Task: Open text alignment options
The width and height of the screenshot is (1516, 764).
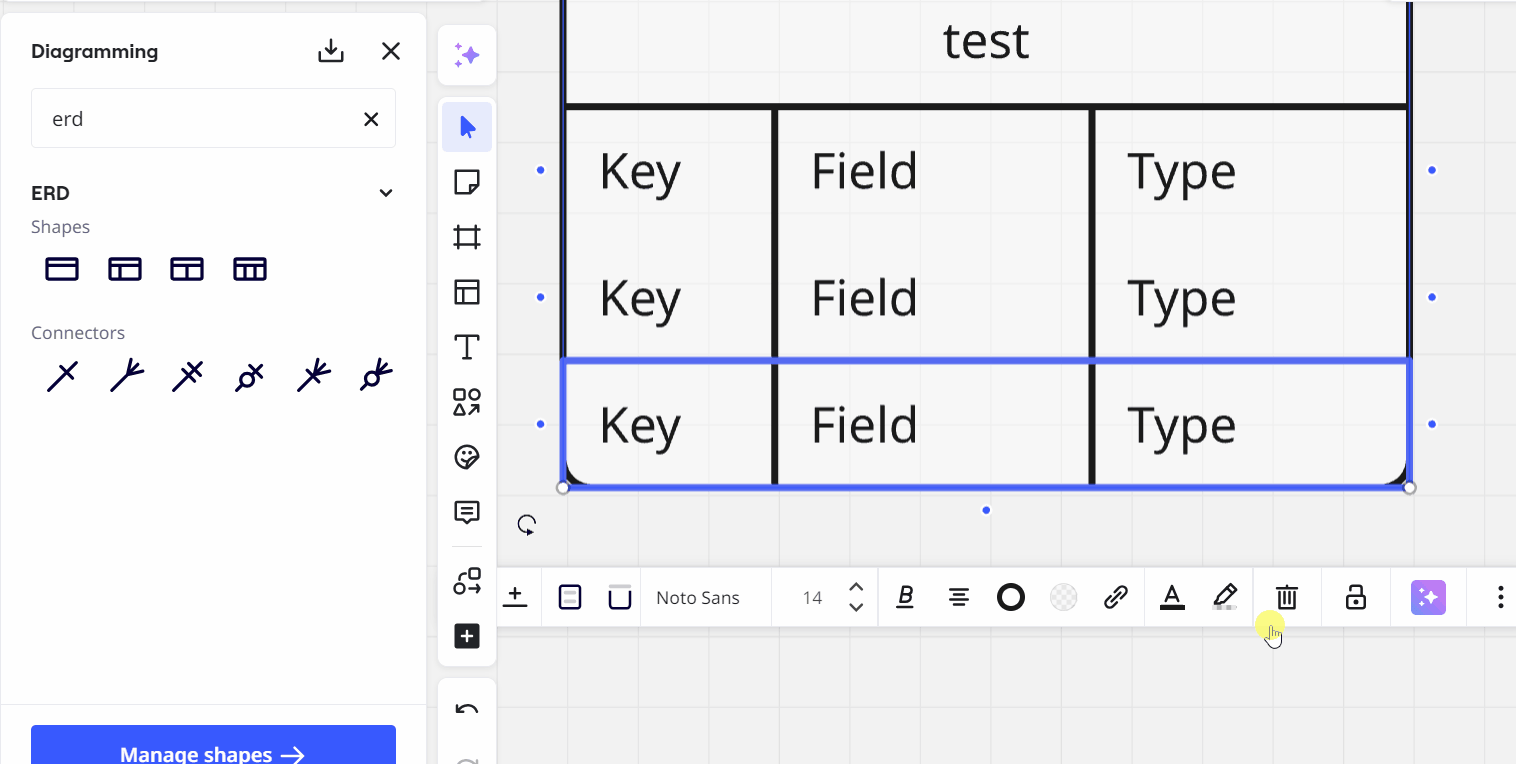Action: click(x=958, y=597)
